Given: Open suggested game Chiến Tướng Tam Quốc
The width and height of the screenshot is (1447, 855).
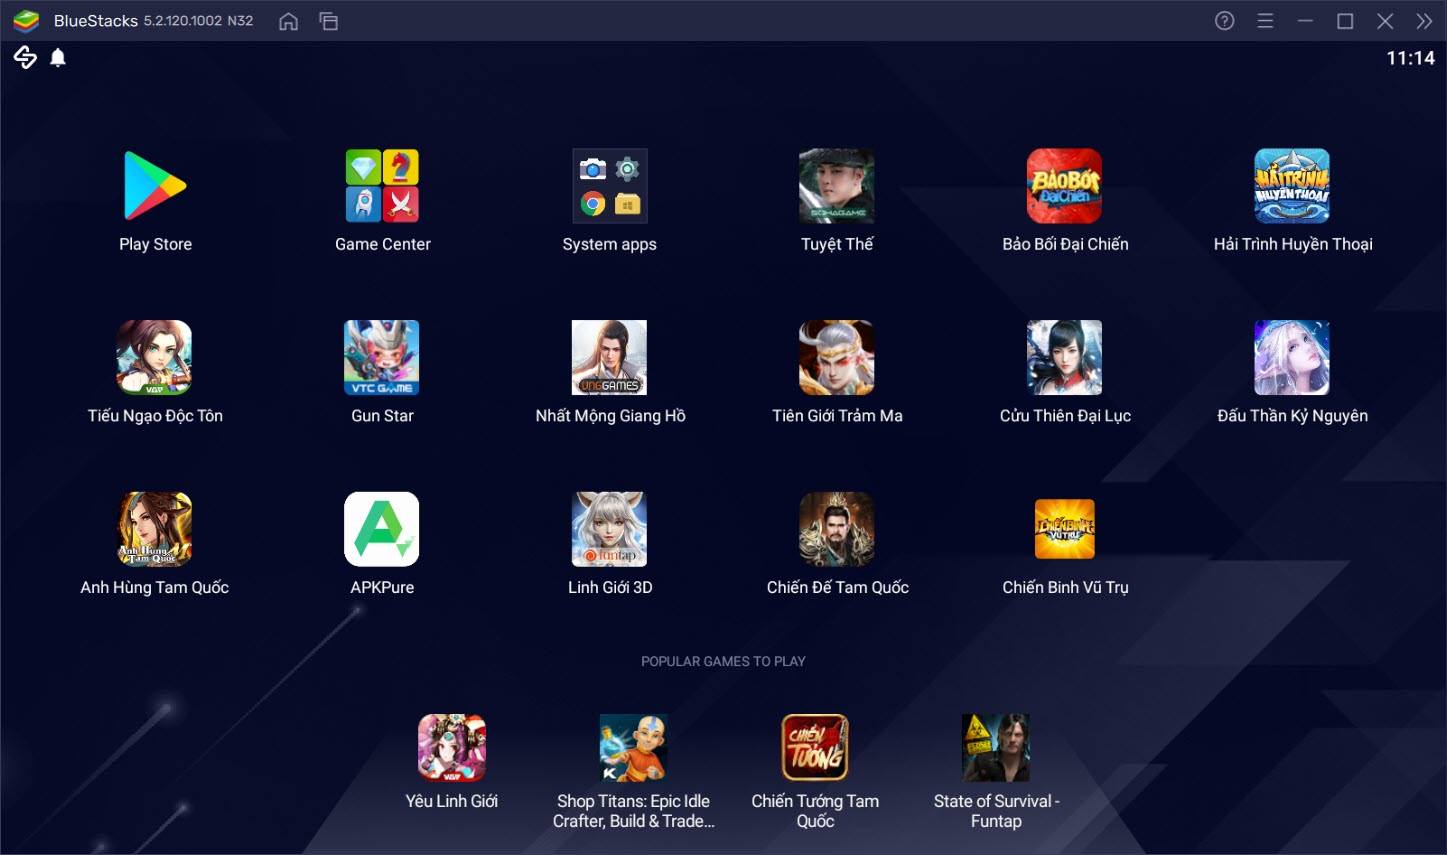Looking at the screenshot, I should [x=815, y=748].
